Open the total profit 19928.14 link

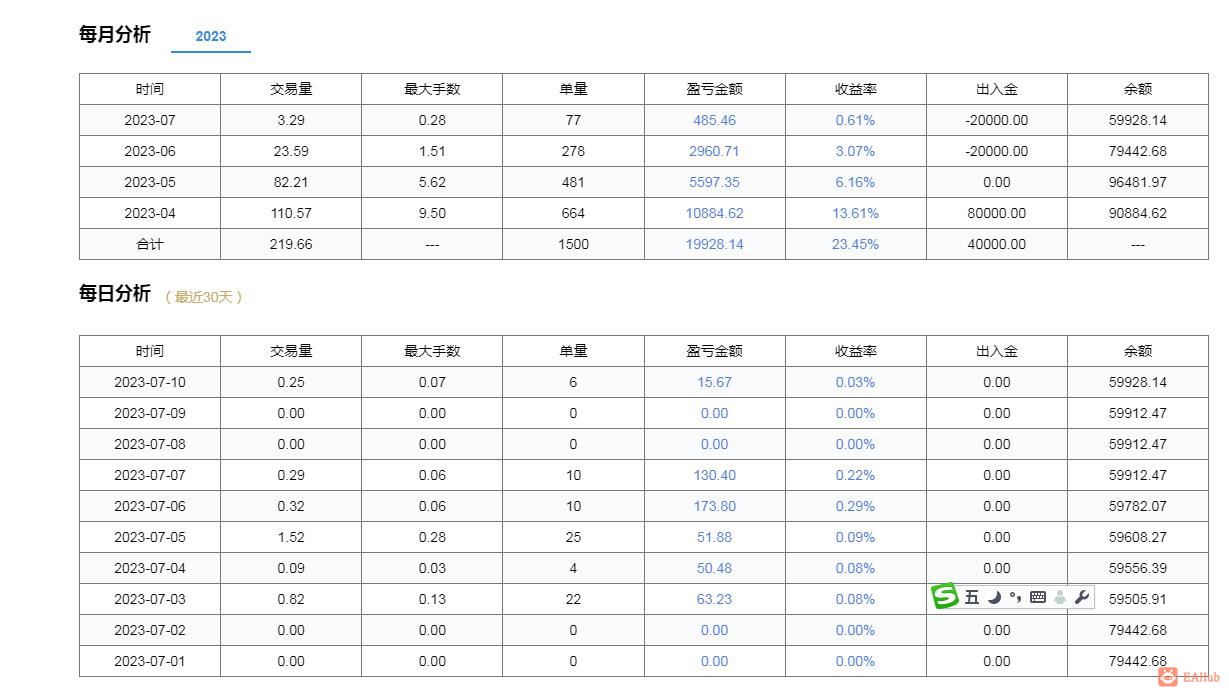point(714,244)
